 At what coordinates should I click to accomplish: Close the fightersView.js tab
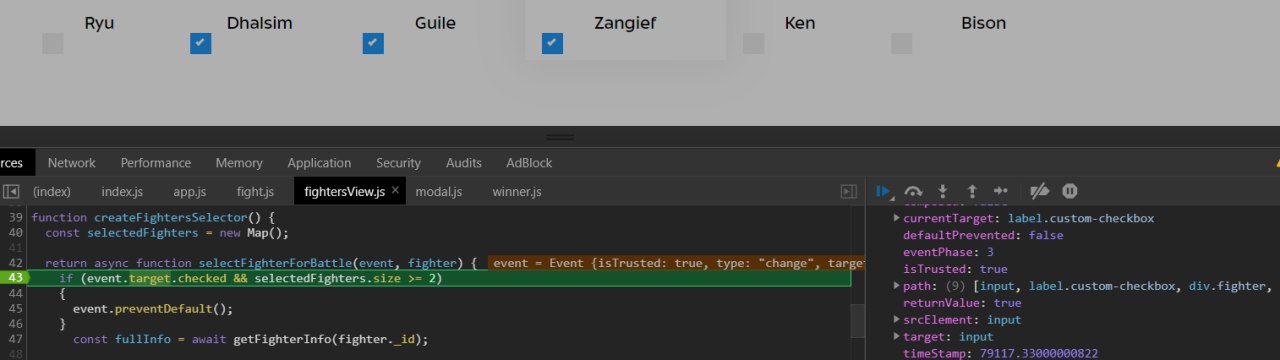coord(395,190)
